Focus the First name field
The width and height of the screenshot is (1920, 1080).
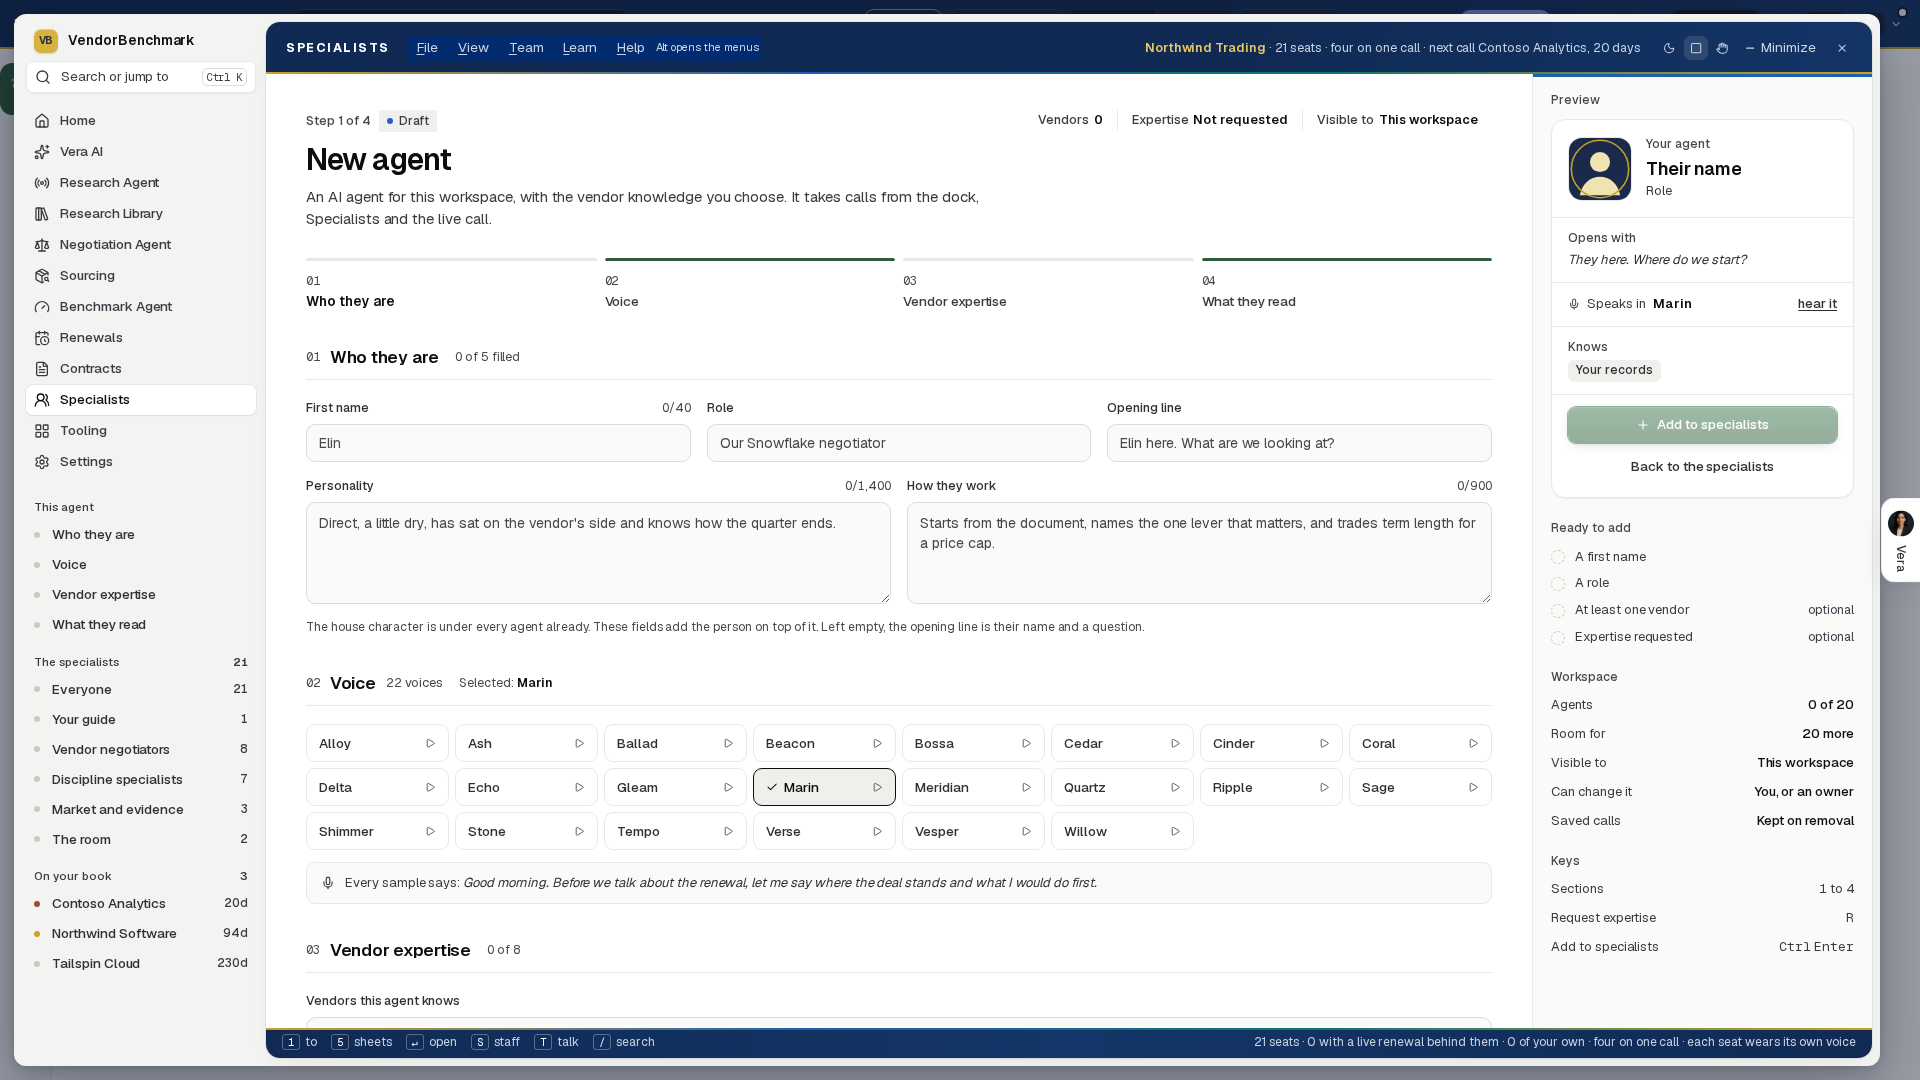498,443
